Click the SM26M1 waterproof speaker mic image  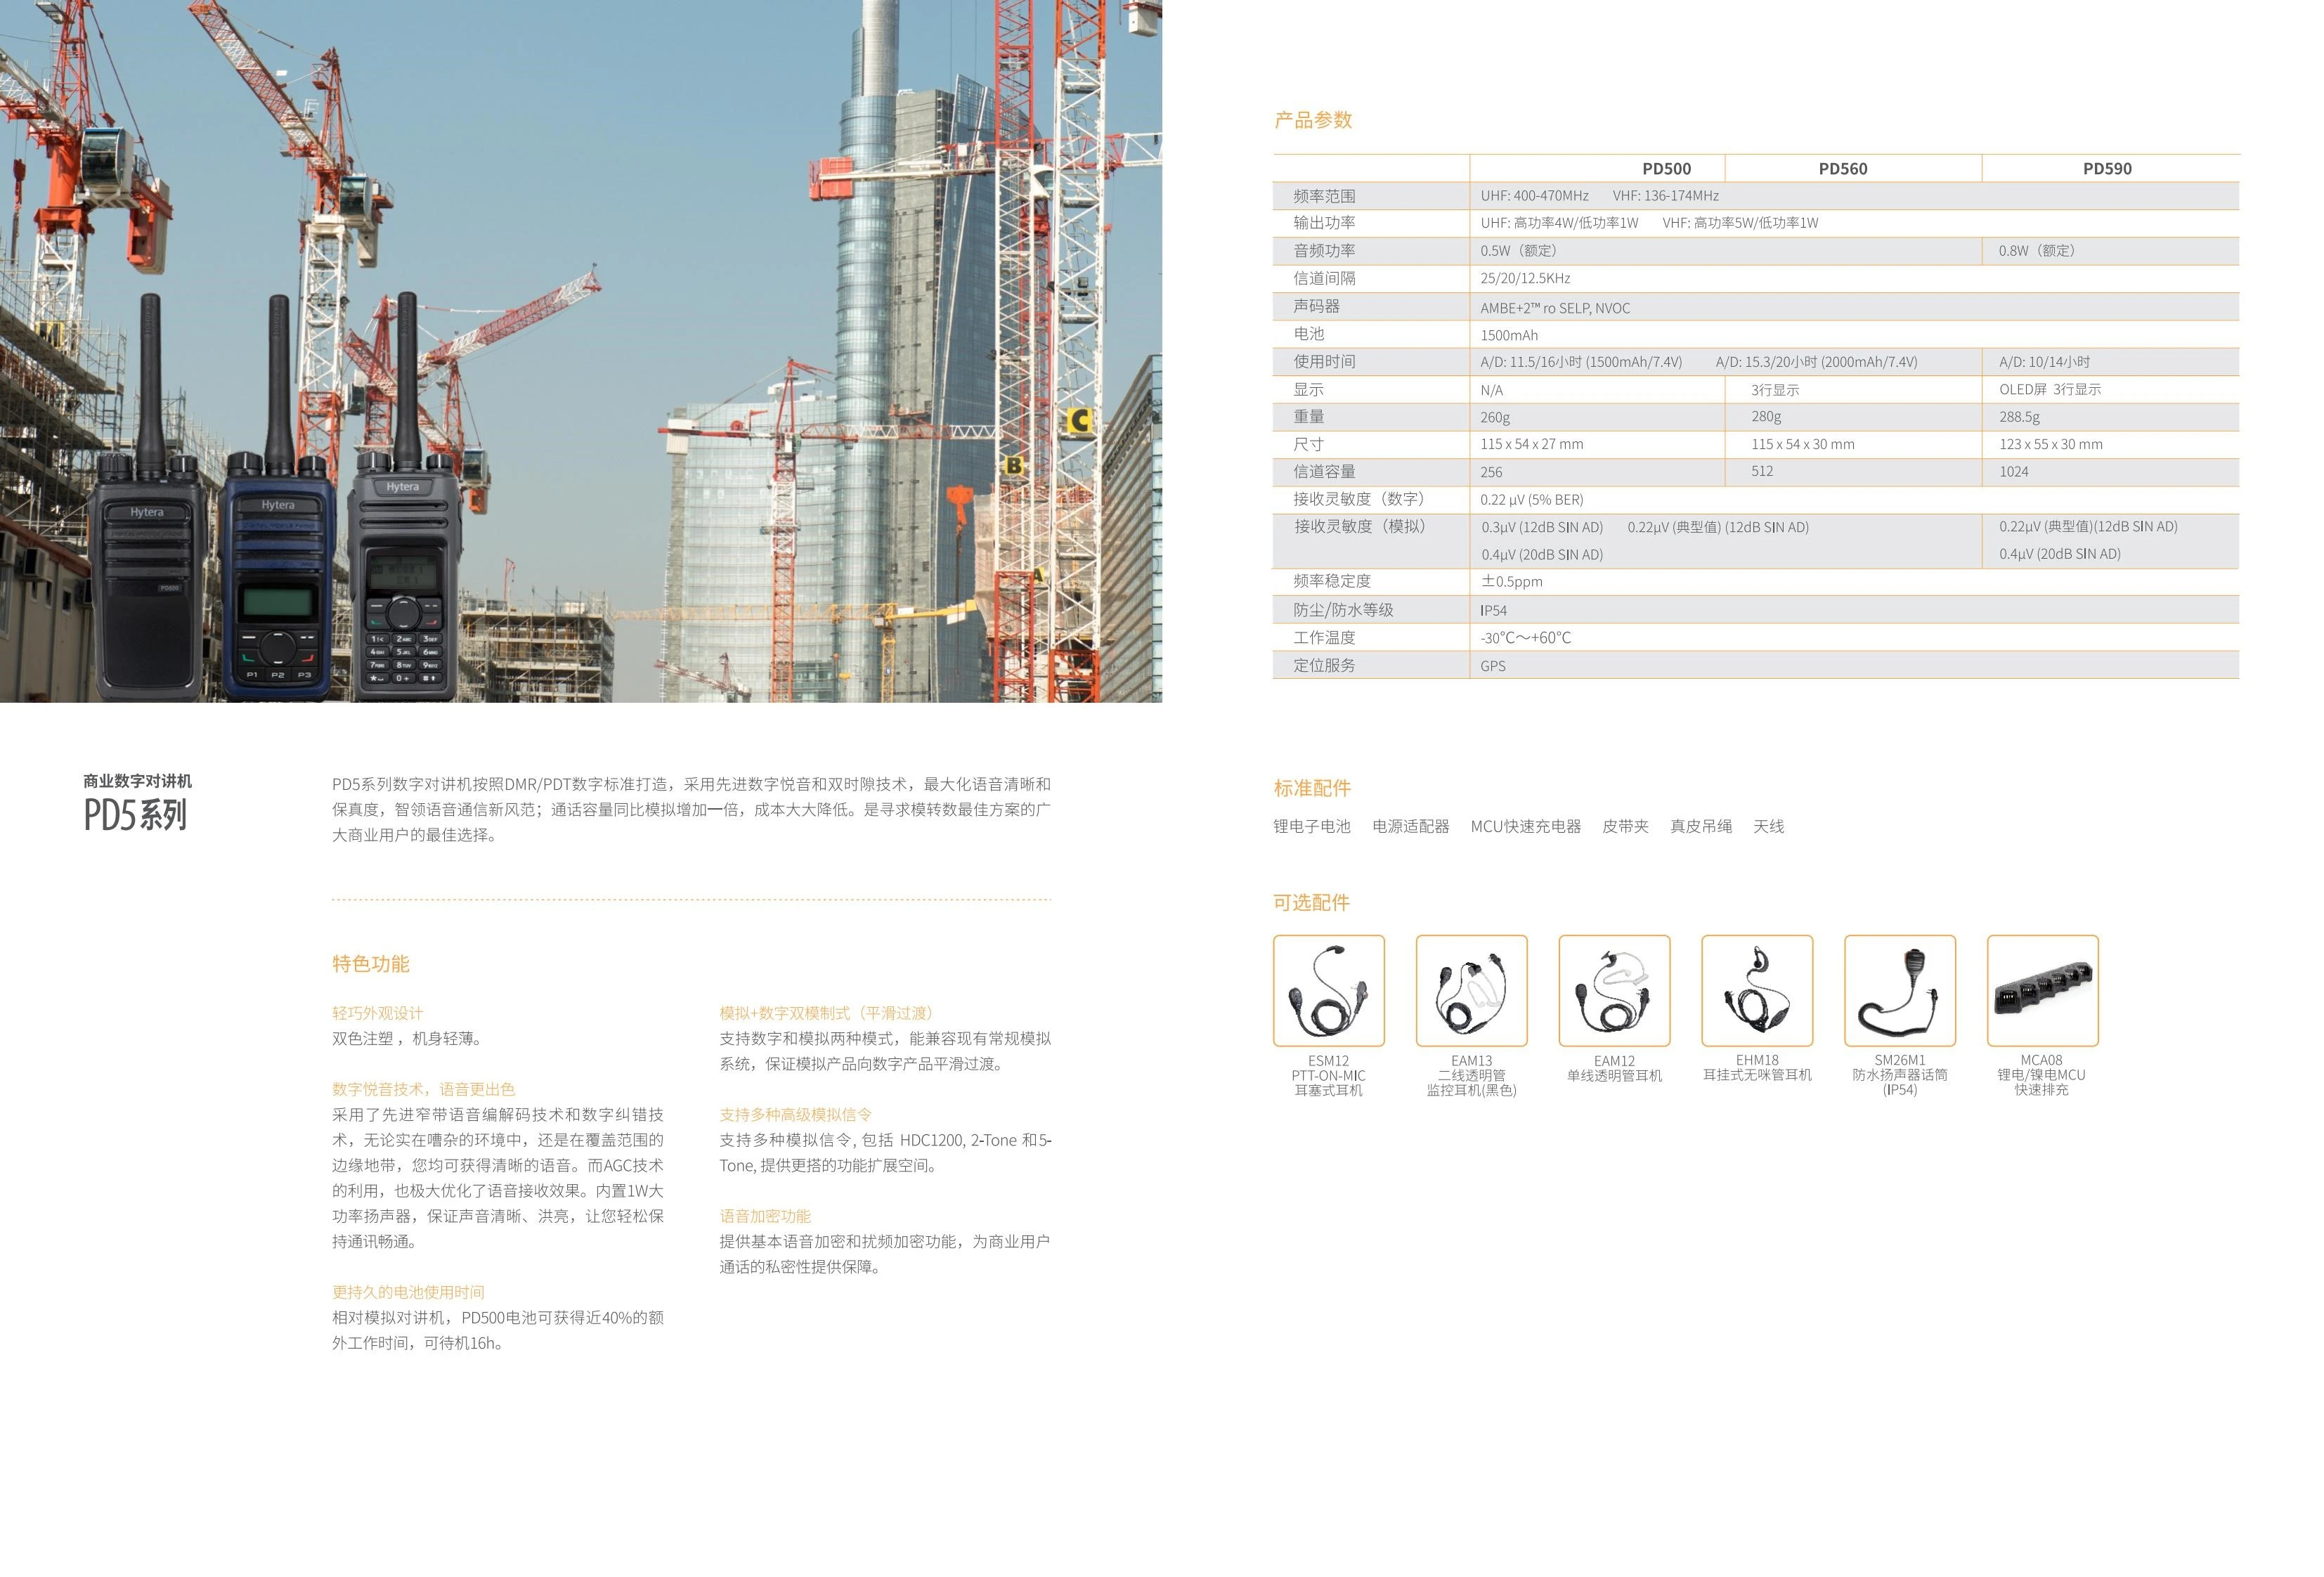point(1899,990)
